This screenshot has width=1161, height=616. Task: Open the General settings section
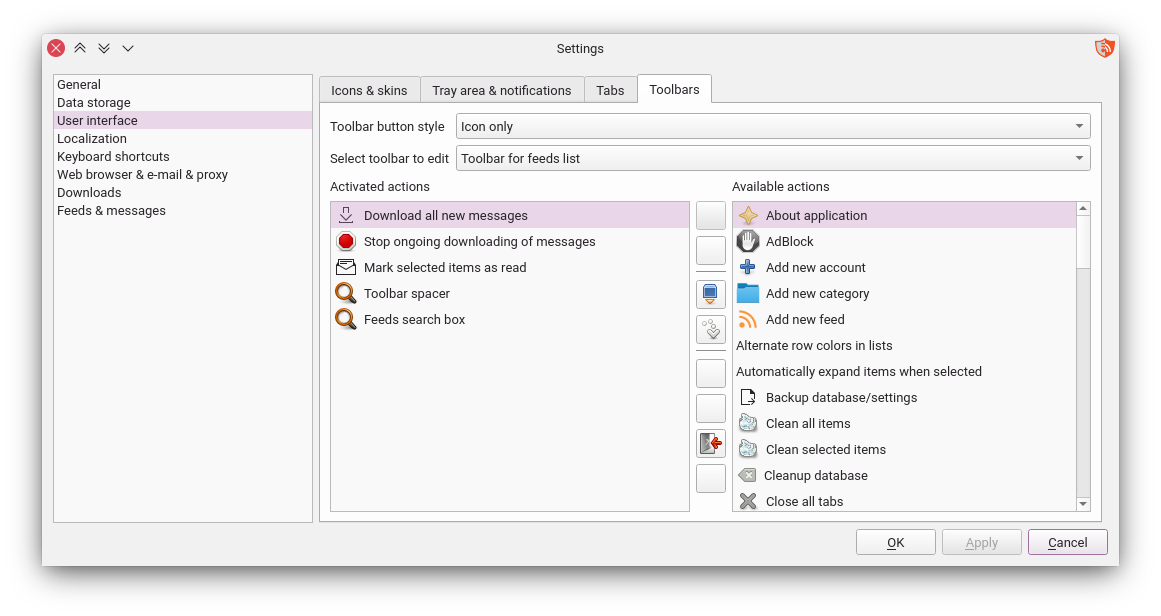183,84
